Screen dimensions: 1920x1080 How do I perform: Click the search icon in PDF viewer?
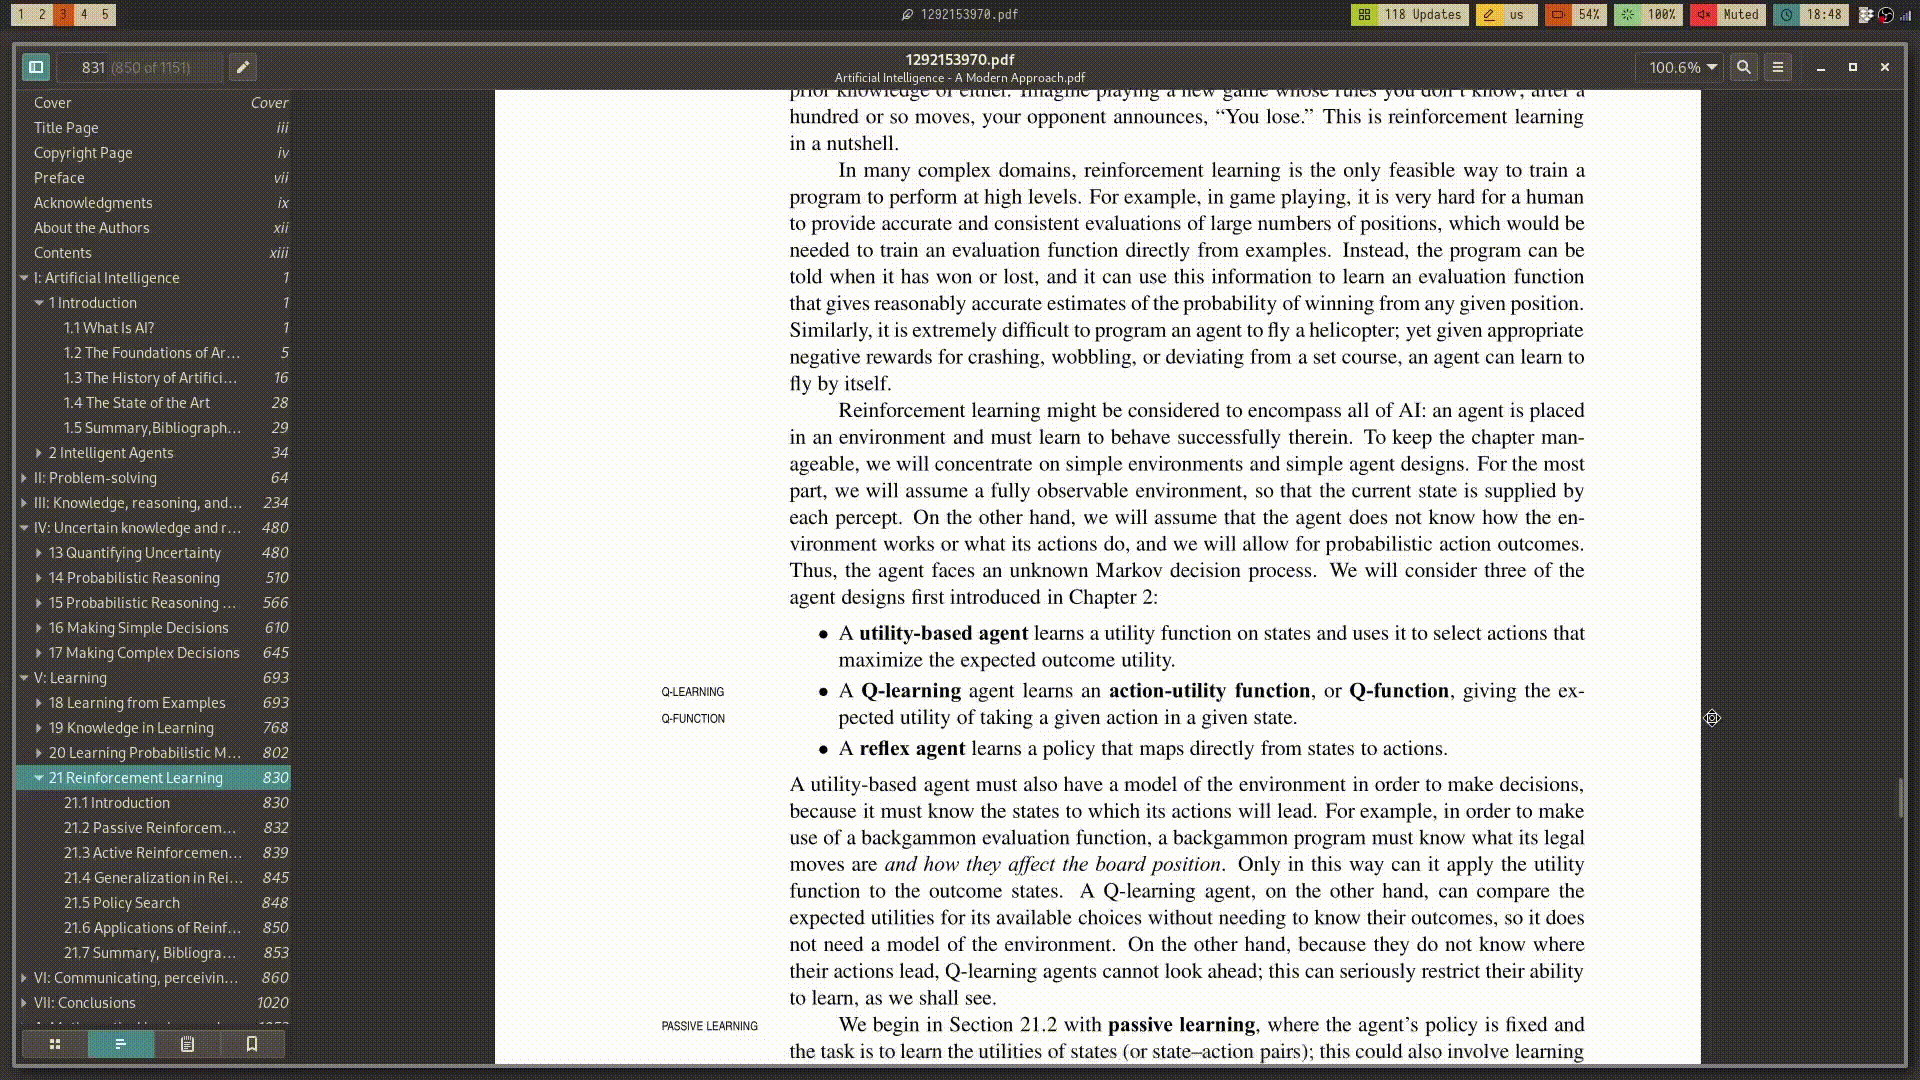[1743, 67]
